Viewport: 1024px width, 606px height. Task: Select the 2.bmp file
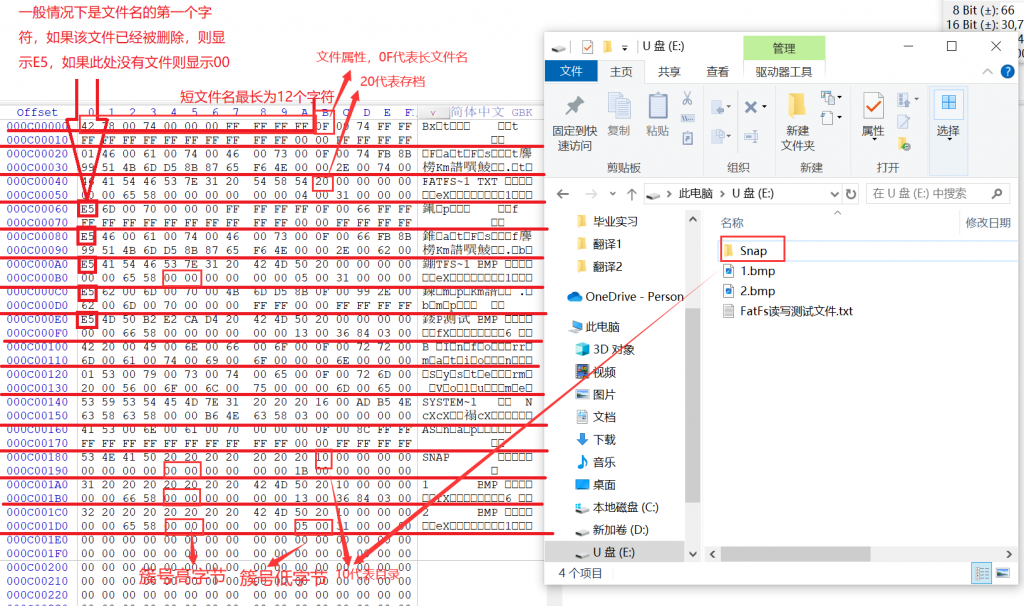[757, 291]
